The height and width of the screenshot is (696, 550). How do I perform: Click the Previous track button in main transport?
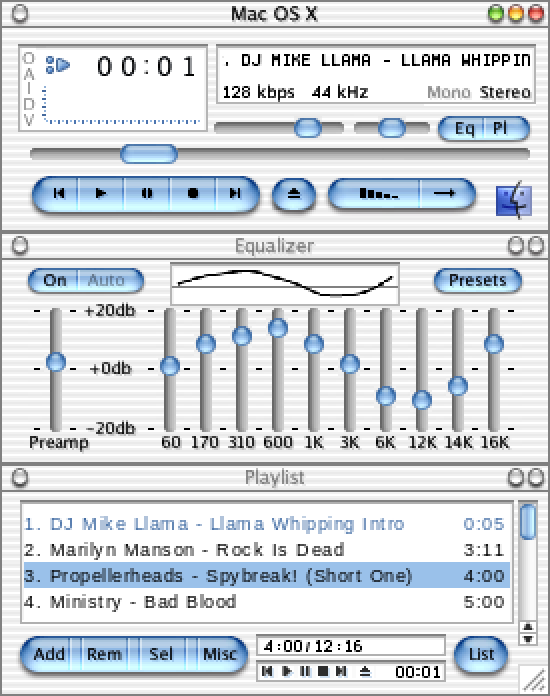click(57, 194)
